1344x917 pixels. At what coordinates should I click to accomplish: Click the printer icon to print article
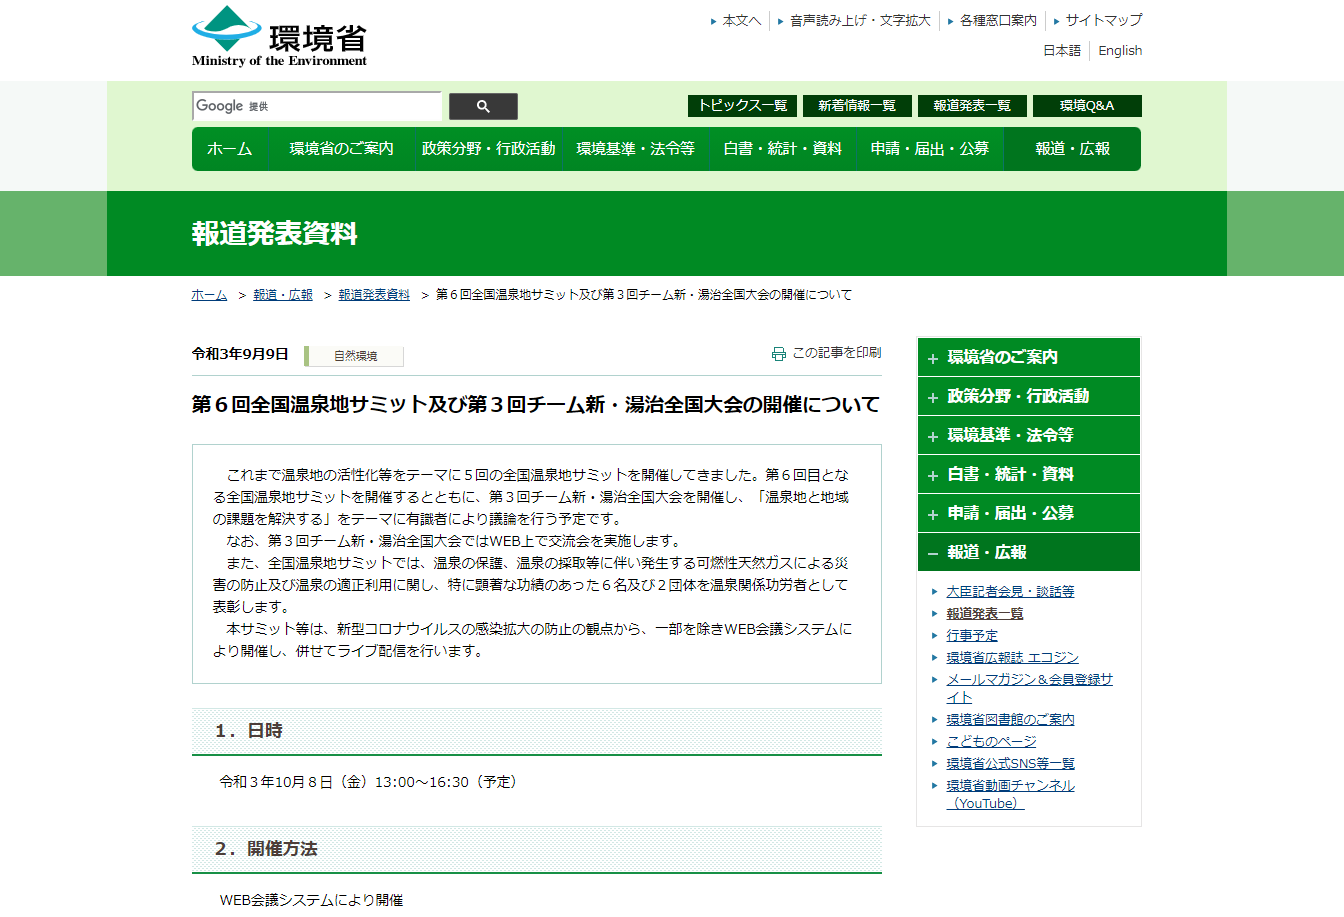[778, 354]
